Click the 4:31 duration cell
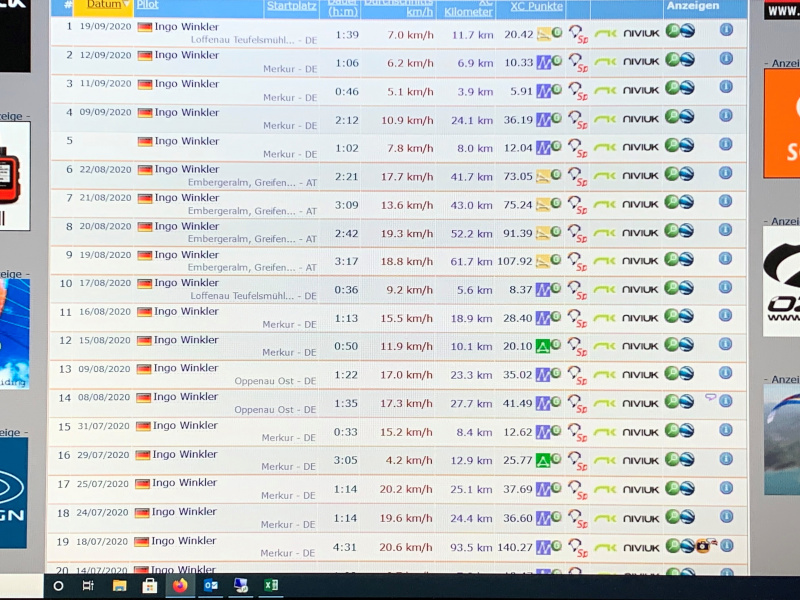The height and width of the screenshot is (600, 800). click(x=344, y=547)
